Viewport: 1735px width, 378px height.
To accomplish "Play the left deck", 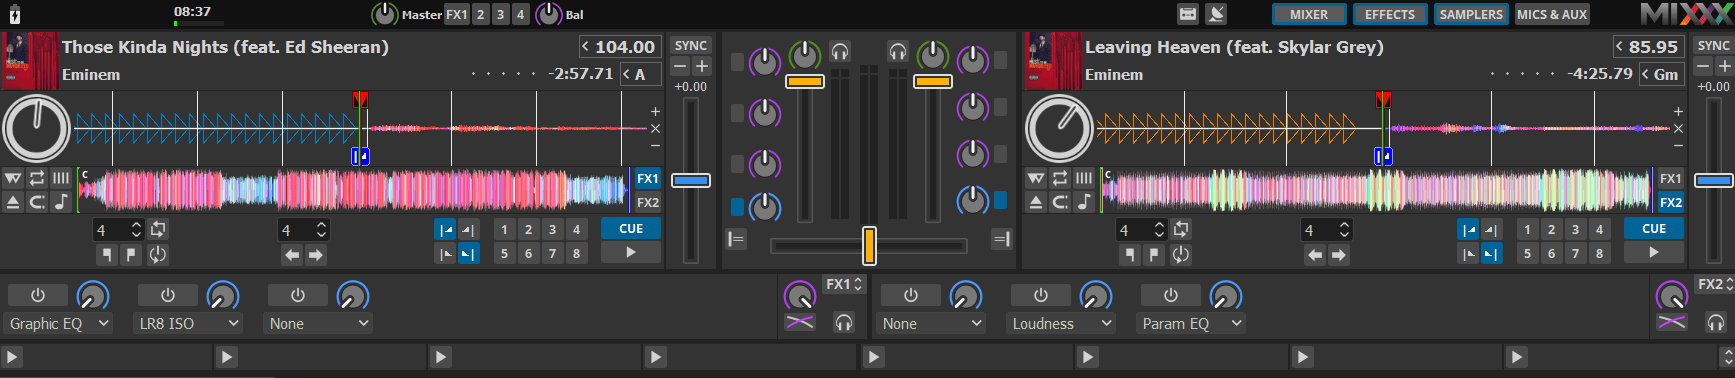I will tap(631, 253).
